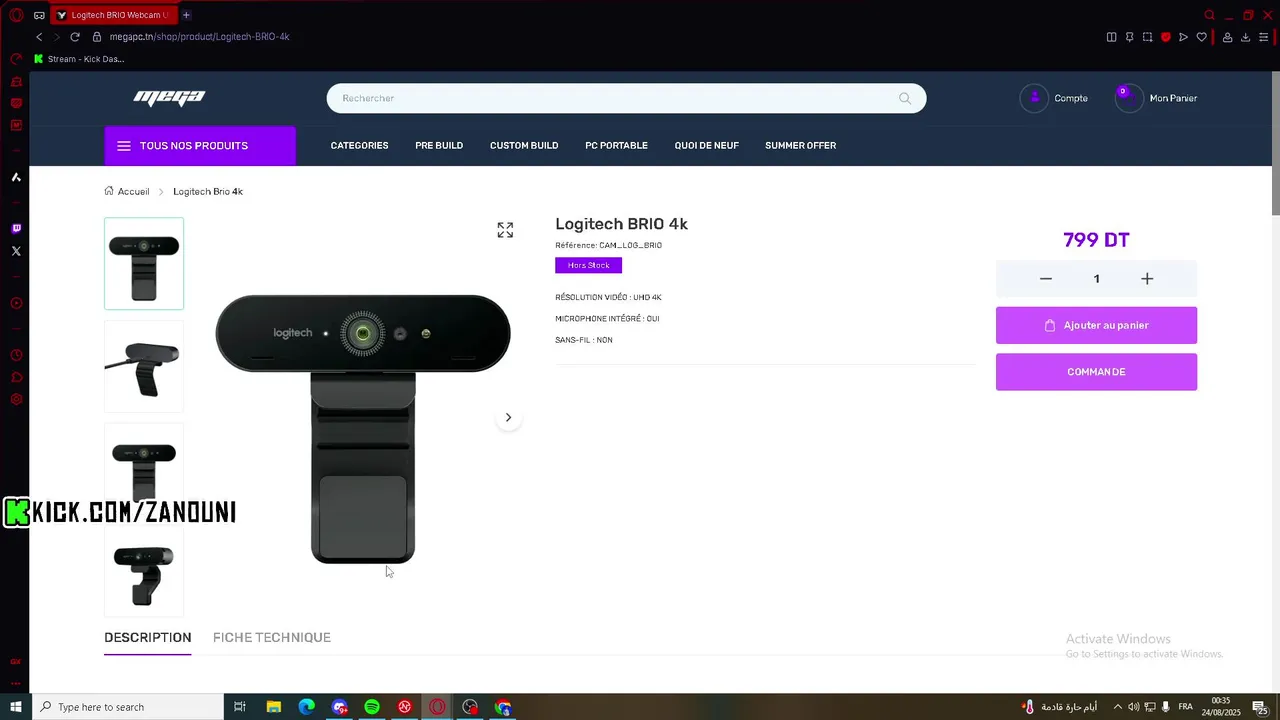Image resolution: width=1280 pixels, height=720 pixels.
Task: Show next product image with arrow
Action: pos(508,417)
